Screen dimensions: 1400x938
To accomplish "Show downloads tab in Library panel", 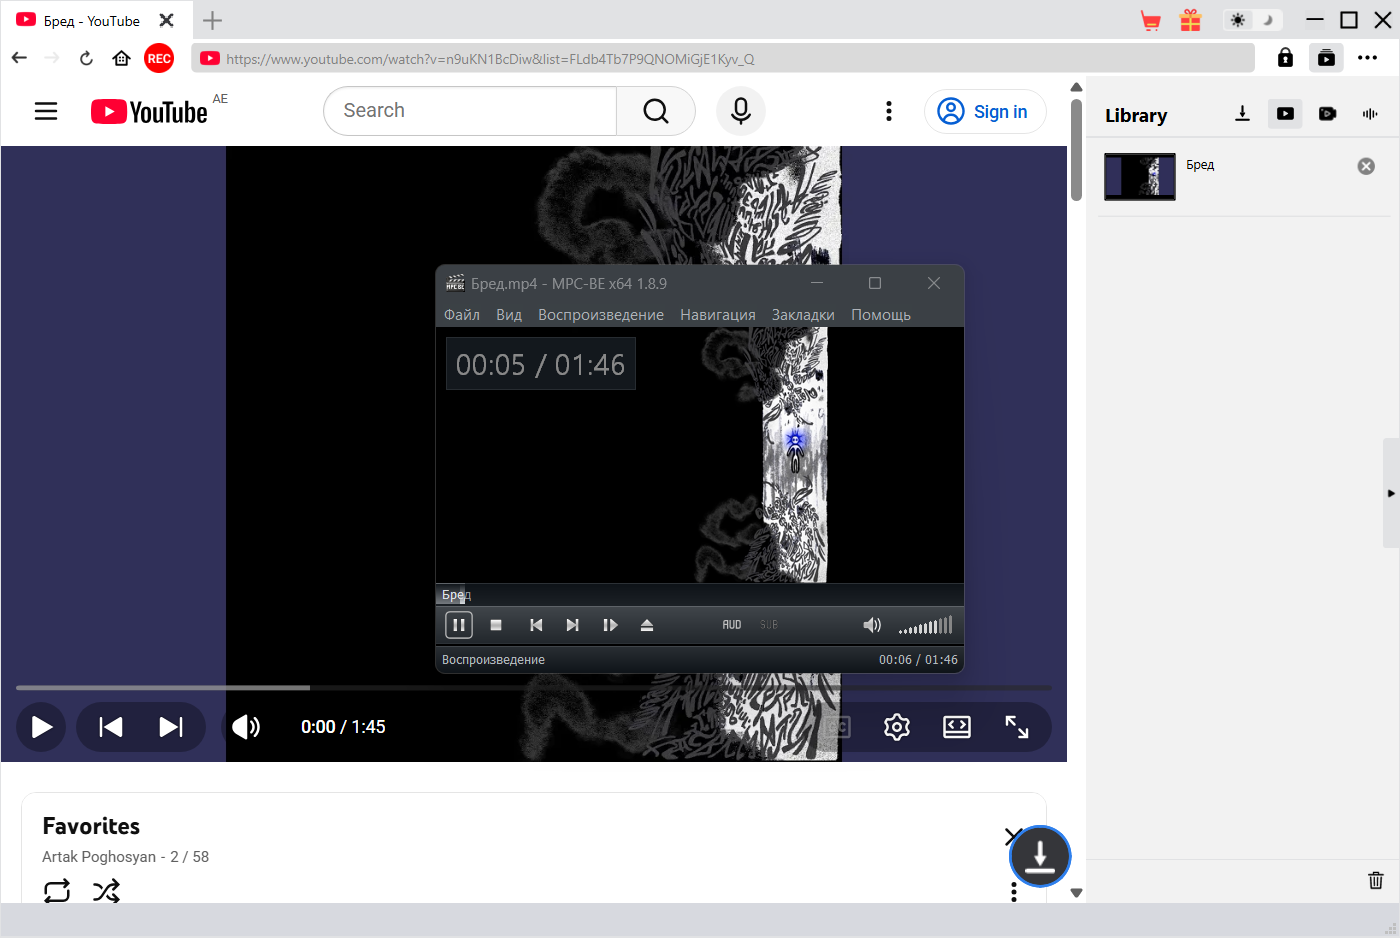I will (1242, 114).
